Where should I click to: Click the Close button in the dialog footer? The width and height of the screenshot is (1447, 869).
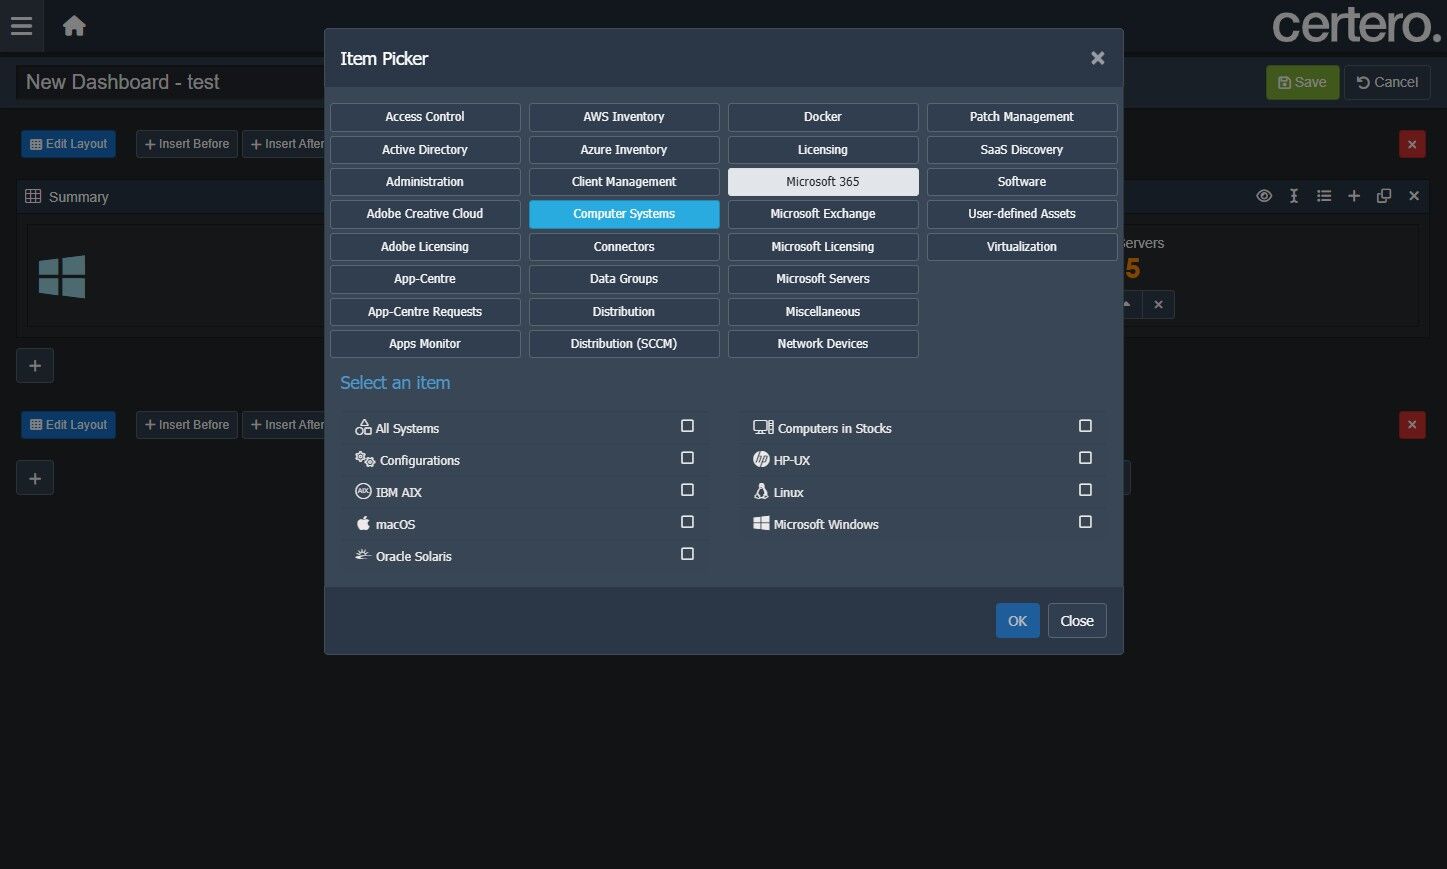click(1077, 621)
